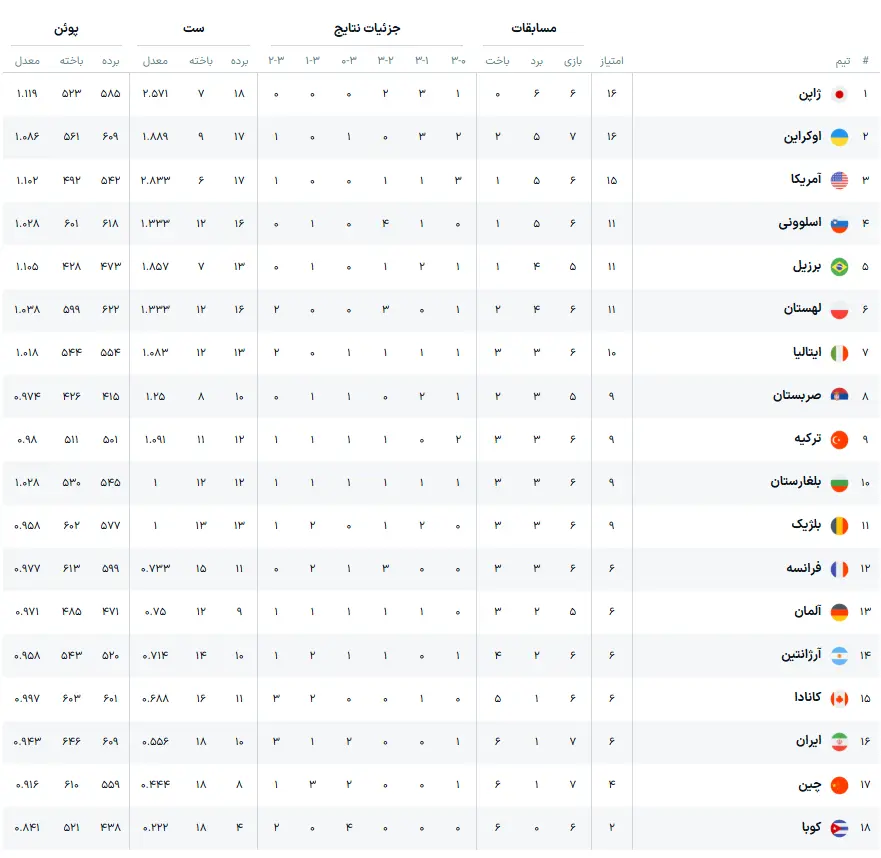Select the بلغارستان team name
Viewport: 881px width, 858px height.
coord(796,482)
